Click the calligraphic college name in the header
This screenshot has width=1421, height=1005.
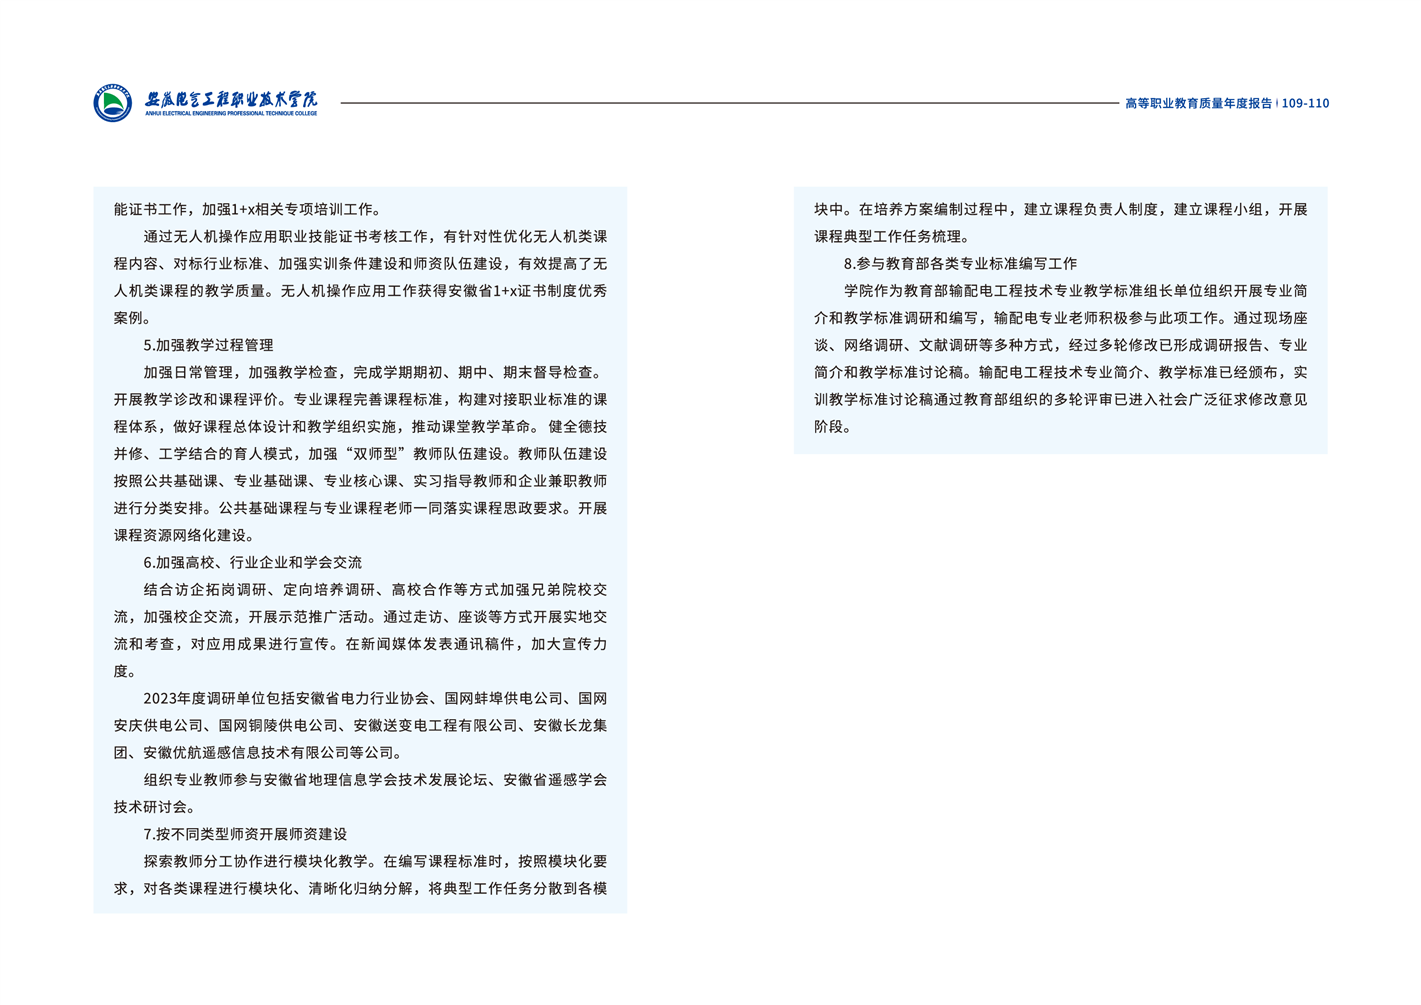click(x=231, y=98)
